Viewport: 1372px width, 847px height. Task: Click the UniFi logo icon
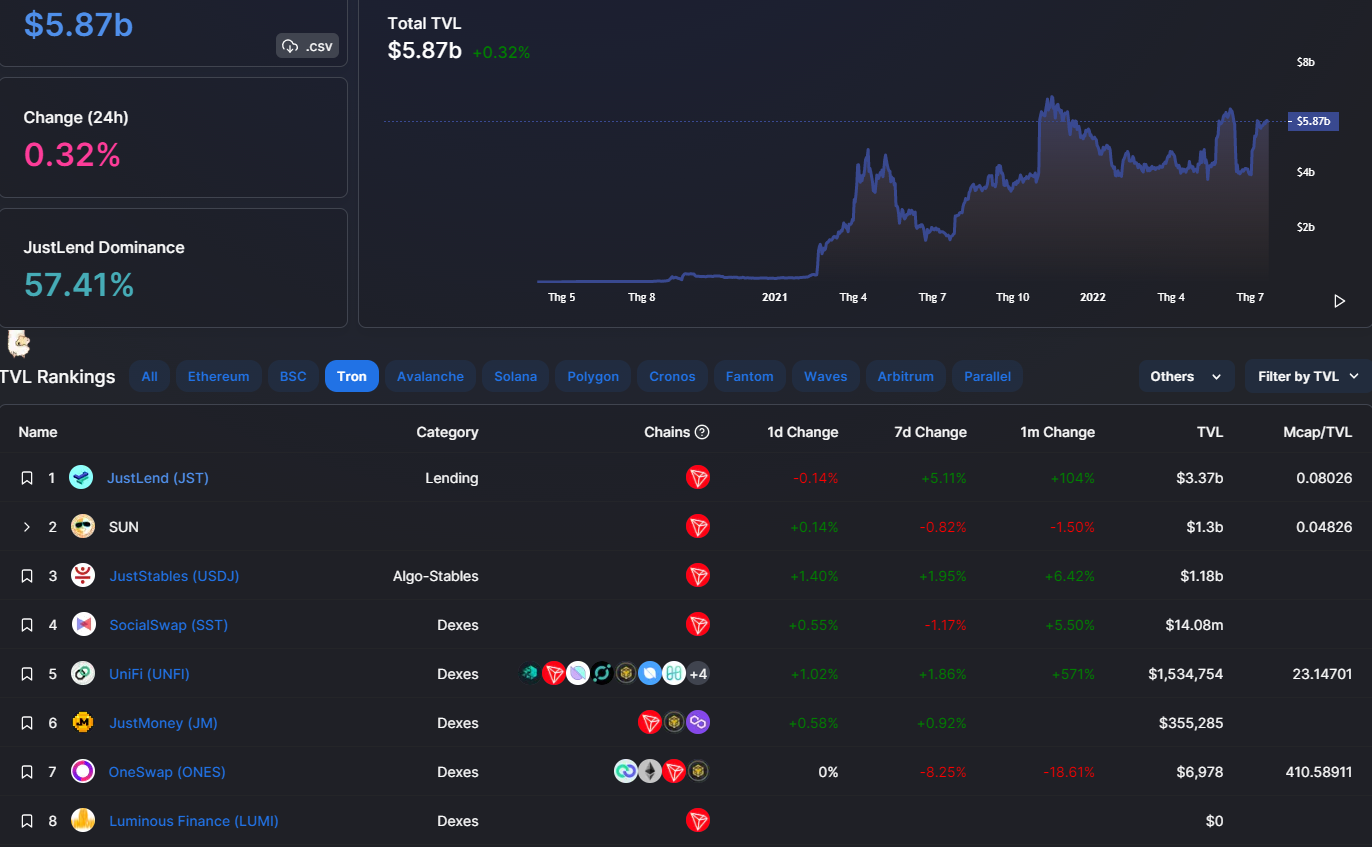coord(83,674)
